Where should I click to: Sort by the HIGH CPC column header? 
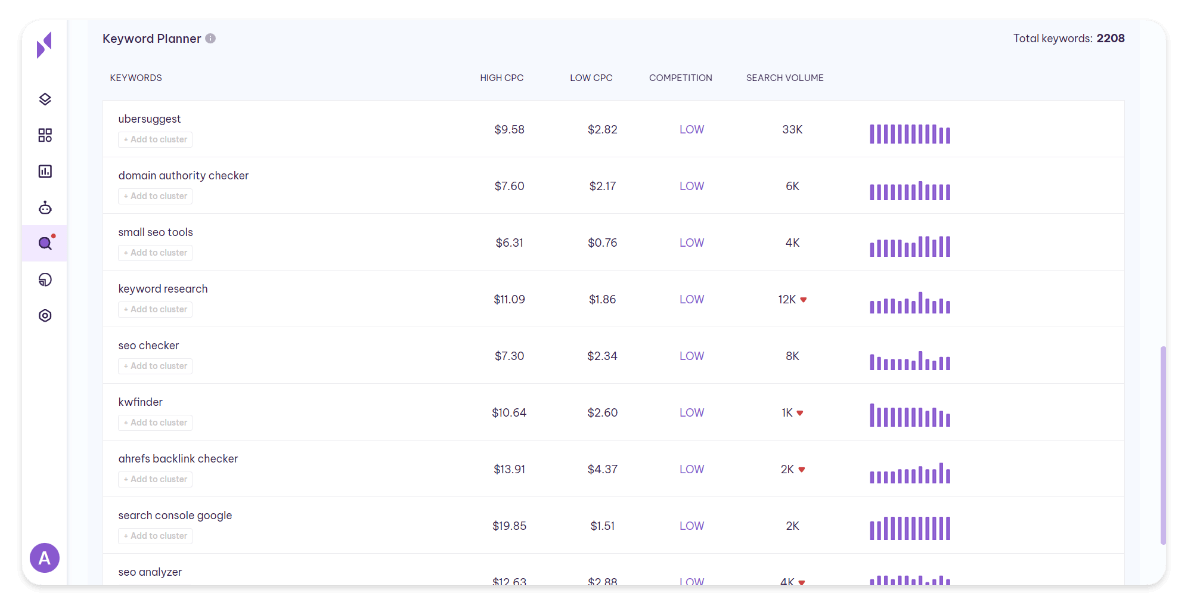click(501, 78)
